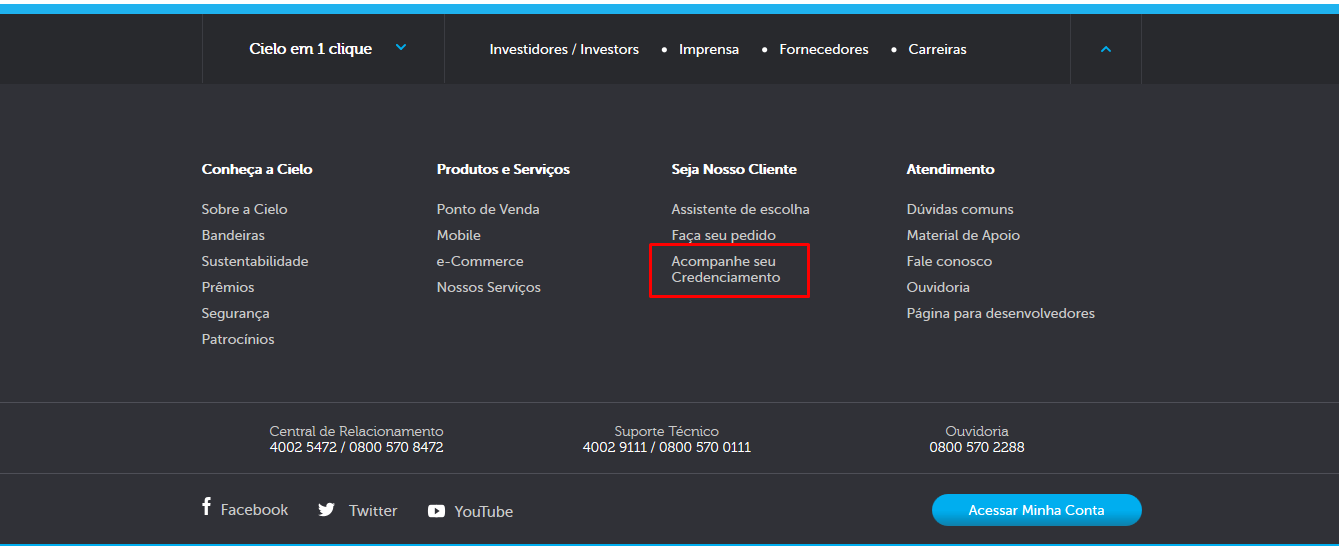Click the Seja Nosso Cliente heading

[734, 169]
